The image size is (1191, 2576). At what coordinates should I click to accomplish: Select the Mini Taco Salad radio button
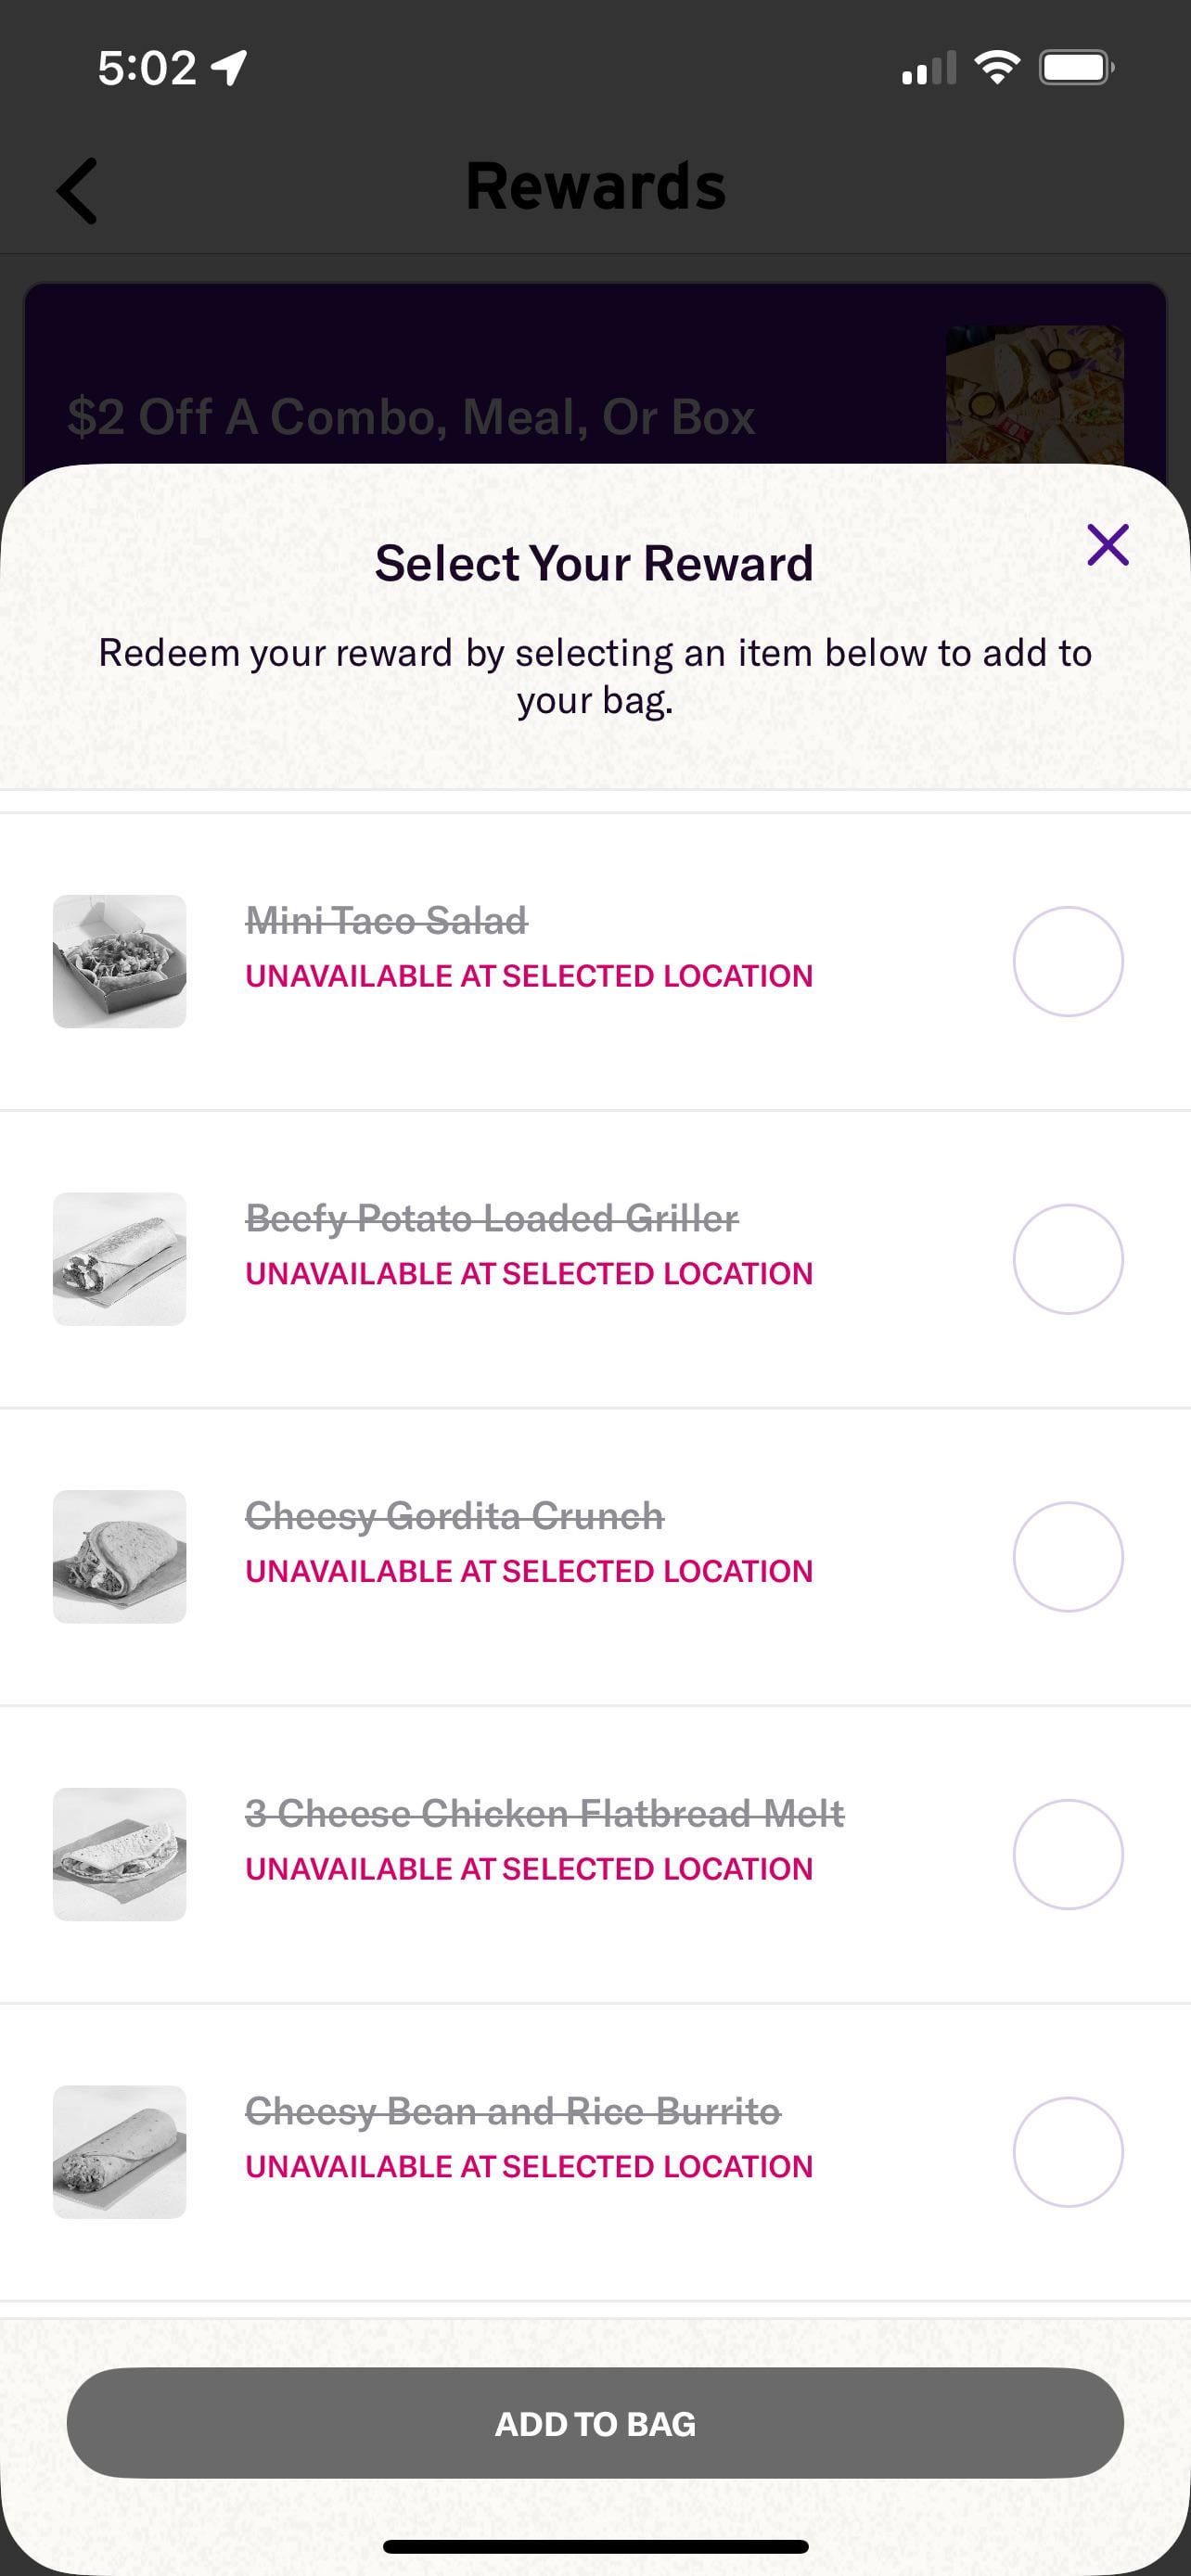click(x=1067, y=961)
